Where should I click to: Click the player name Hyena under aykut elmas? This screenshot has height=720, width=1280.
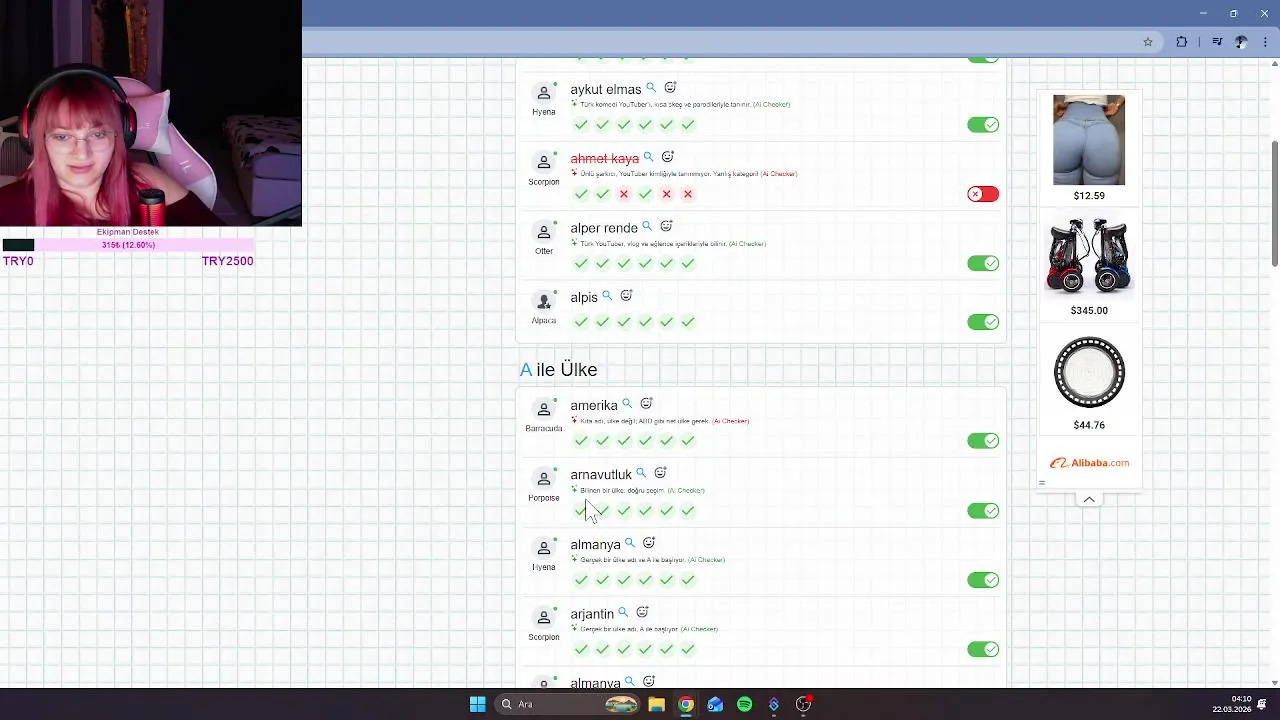[544, 112]
